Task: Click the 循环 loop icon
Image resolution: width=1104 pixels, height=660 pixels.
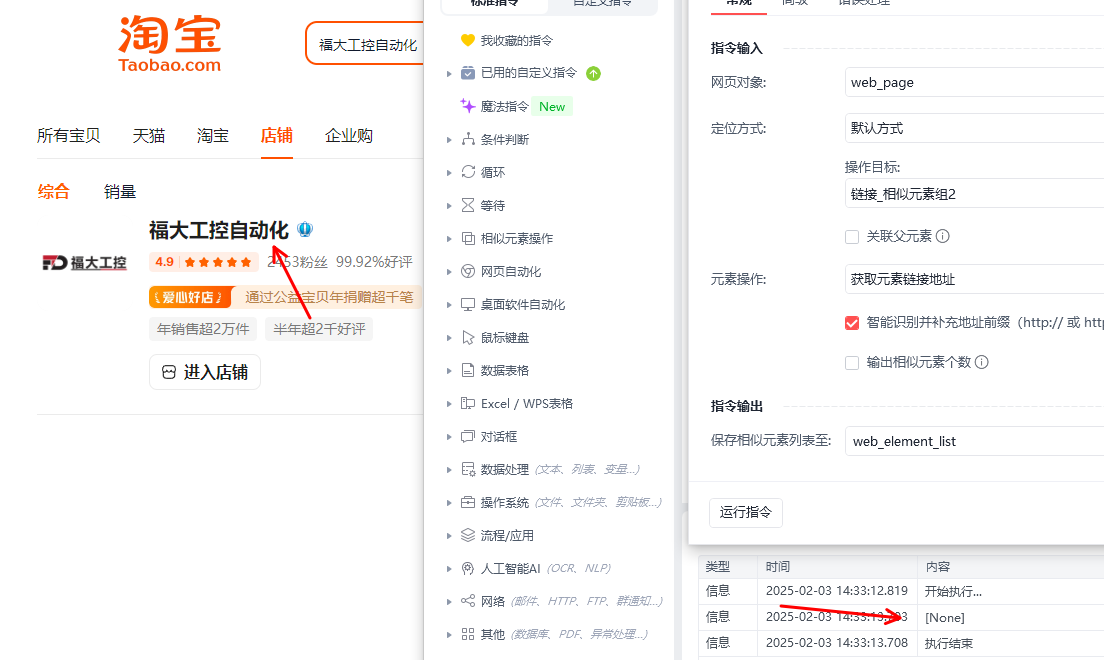Action: 468,172
